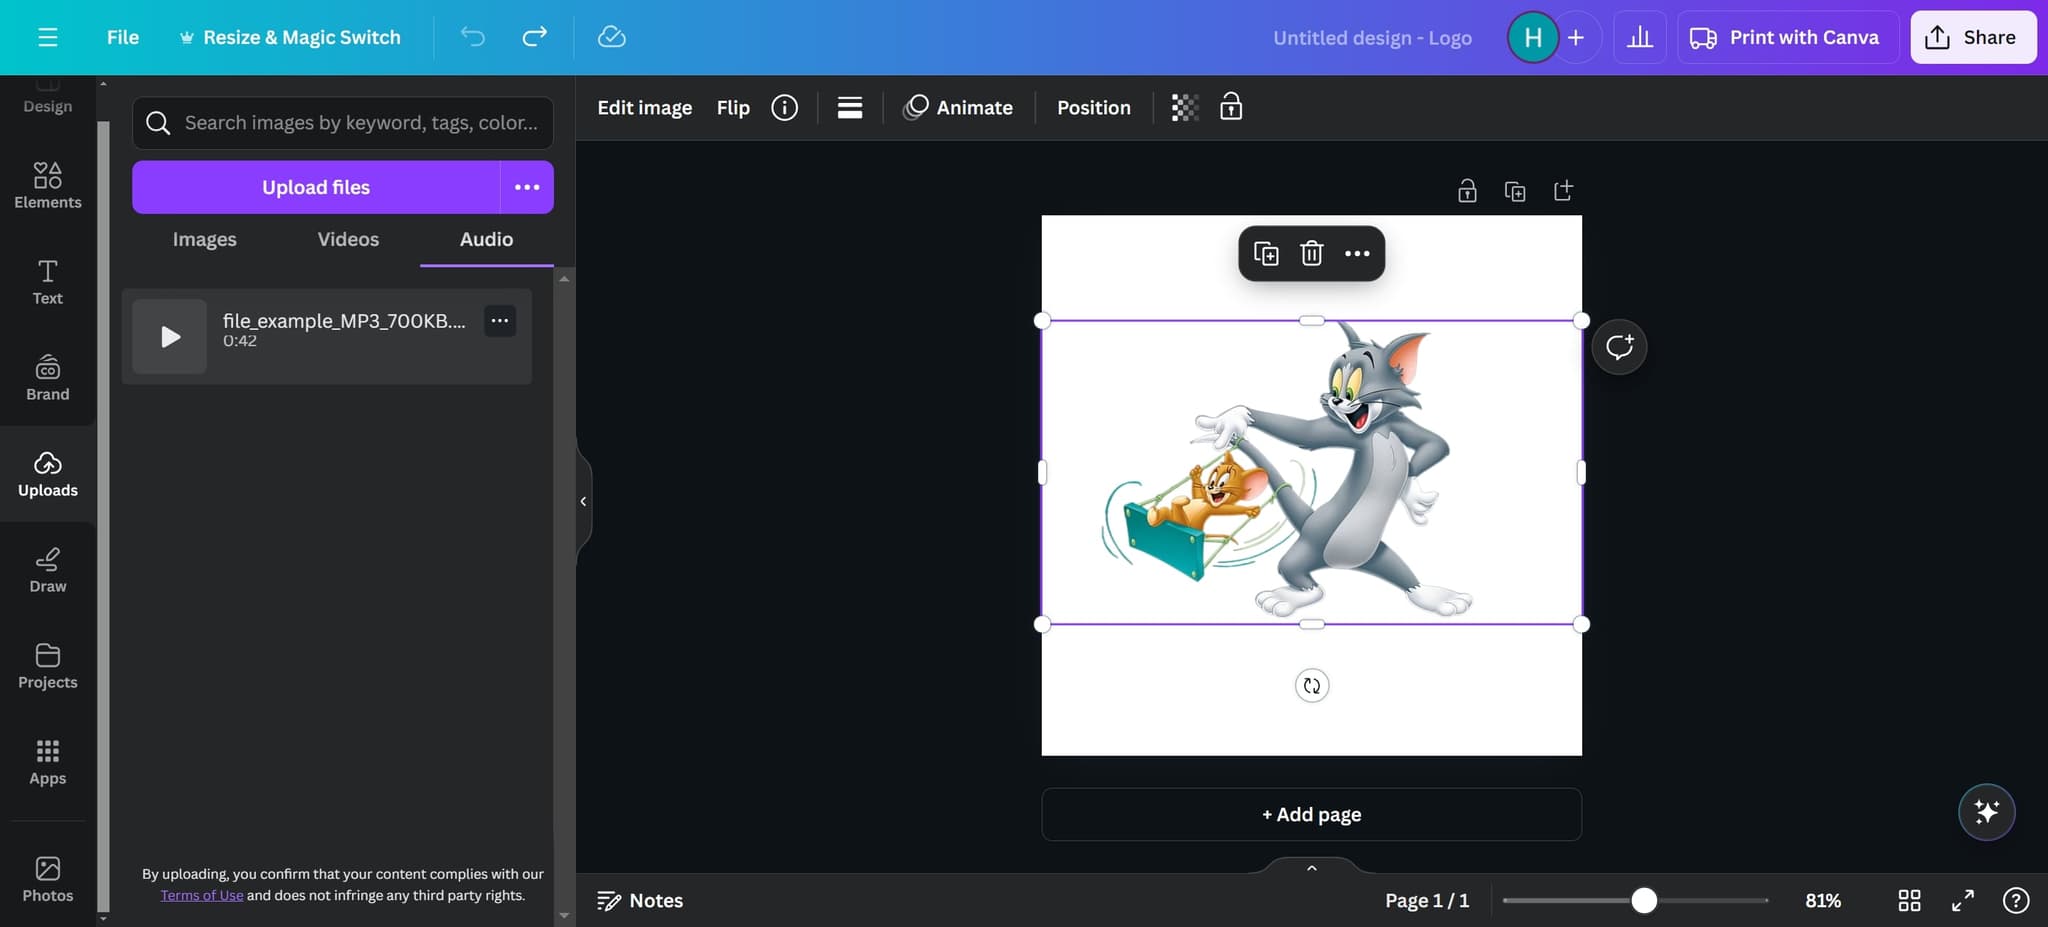2048x927 pixels.
Task: Open the Apps panel
Action: pos(47,762)
